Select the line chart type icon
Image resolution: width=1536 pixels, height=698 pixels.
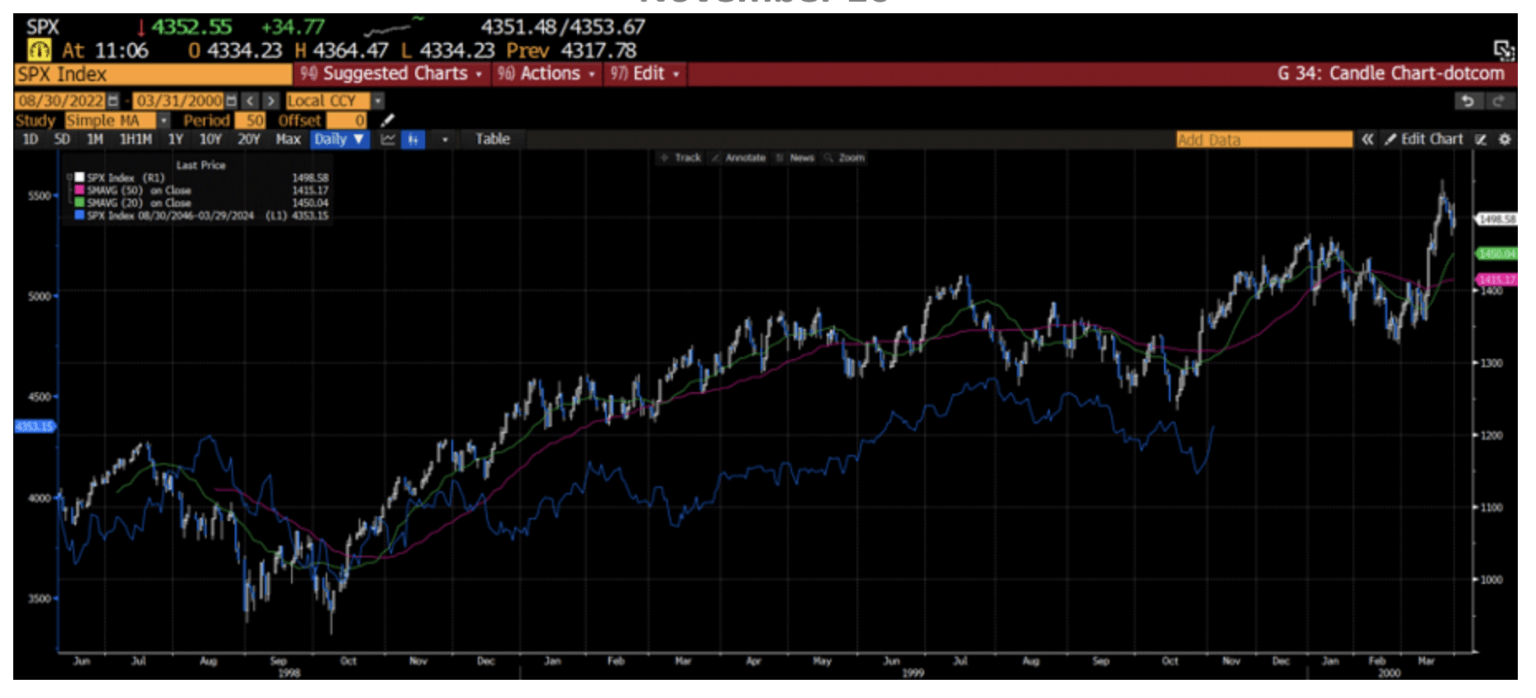388,140
